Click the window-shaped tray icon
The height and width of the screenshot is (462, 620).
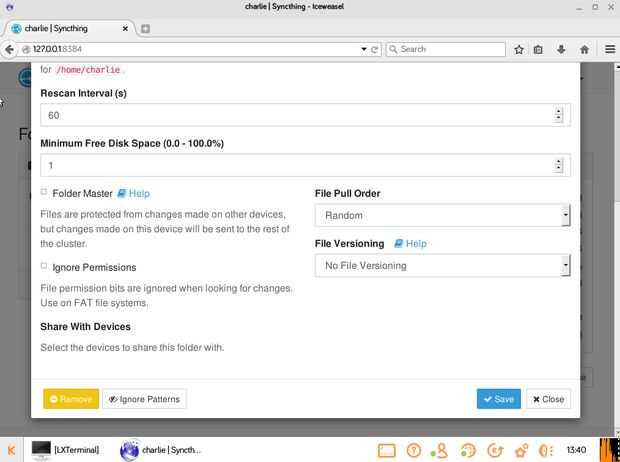pyautogui.click(x=386, y=451)
